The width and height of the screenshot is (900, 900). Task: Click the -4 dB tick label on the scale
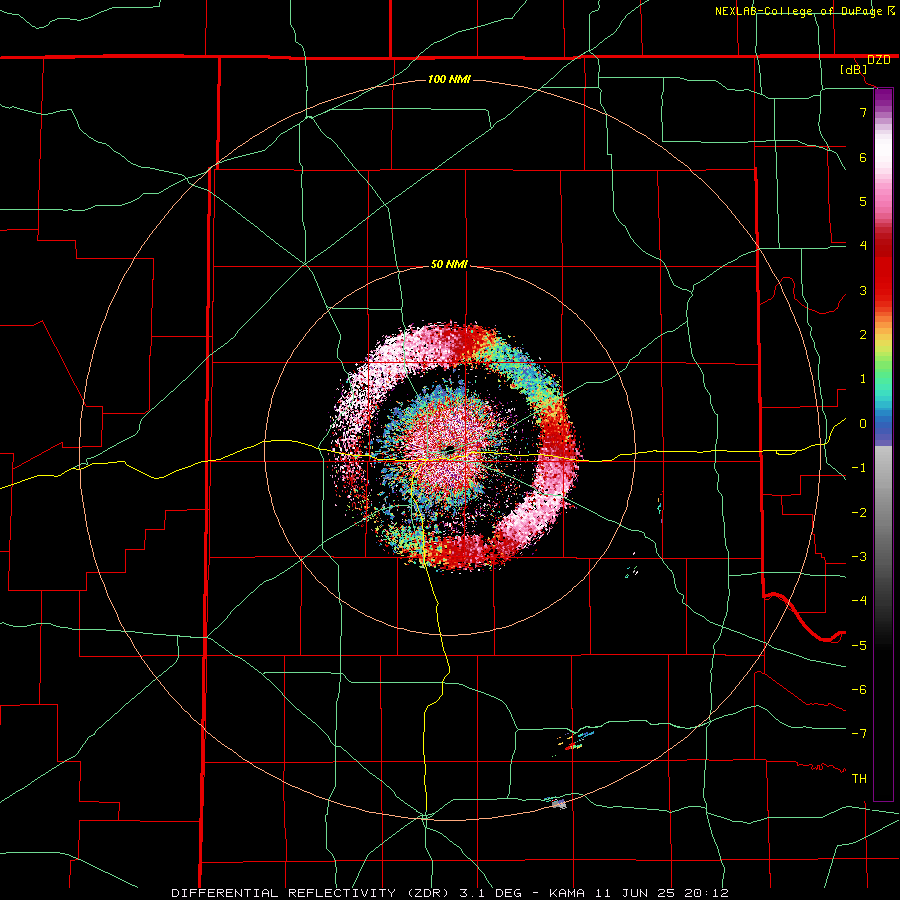point(859,601)
